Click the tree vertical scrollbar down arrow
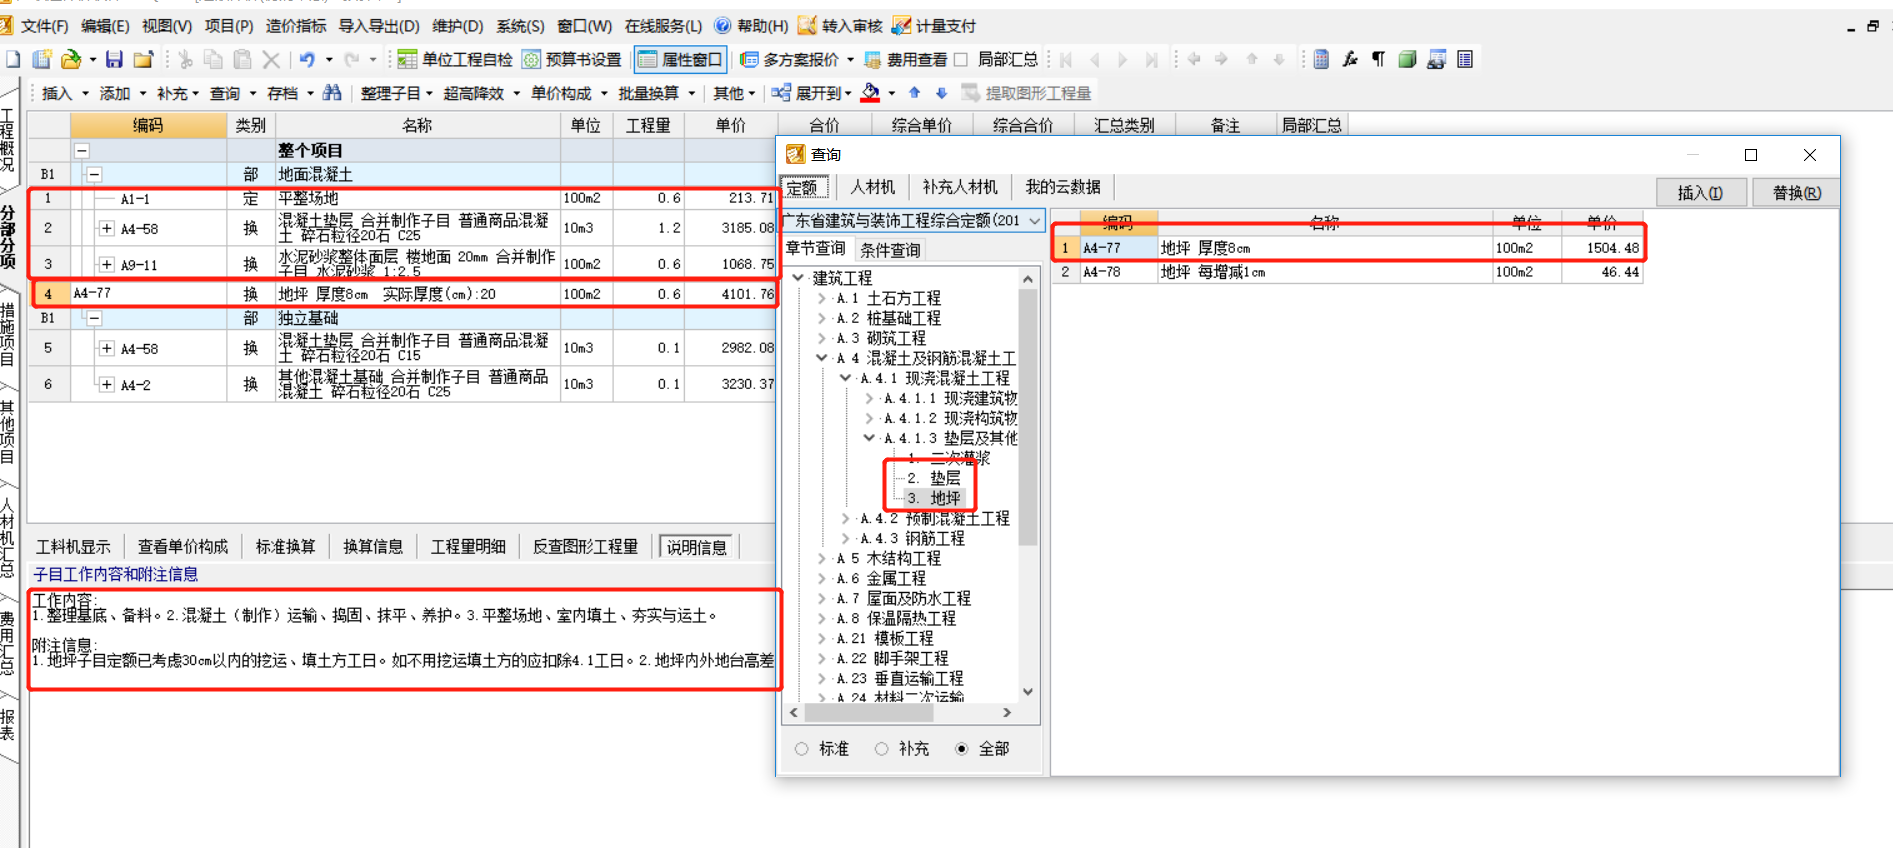 (1028, 692)
